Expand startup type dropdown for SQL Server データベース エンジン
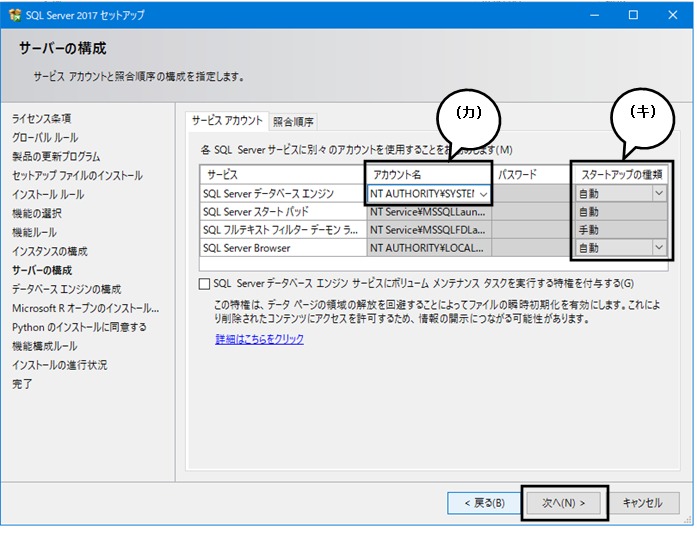 pos(659,193)
